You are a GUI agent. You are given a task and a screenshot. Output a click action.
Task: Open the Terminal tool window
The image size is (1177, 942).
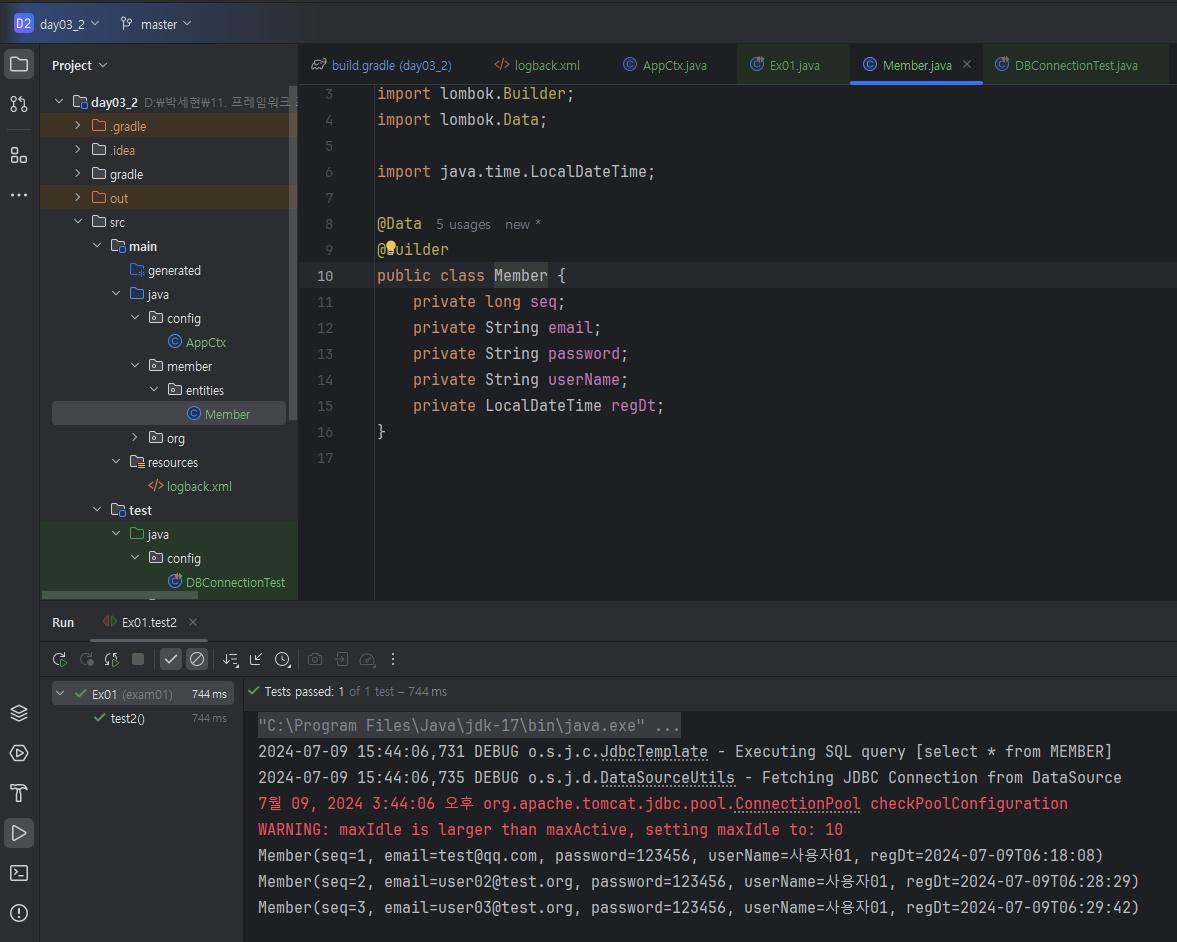(19, 872)
